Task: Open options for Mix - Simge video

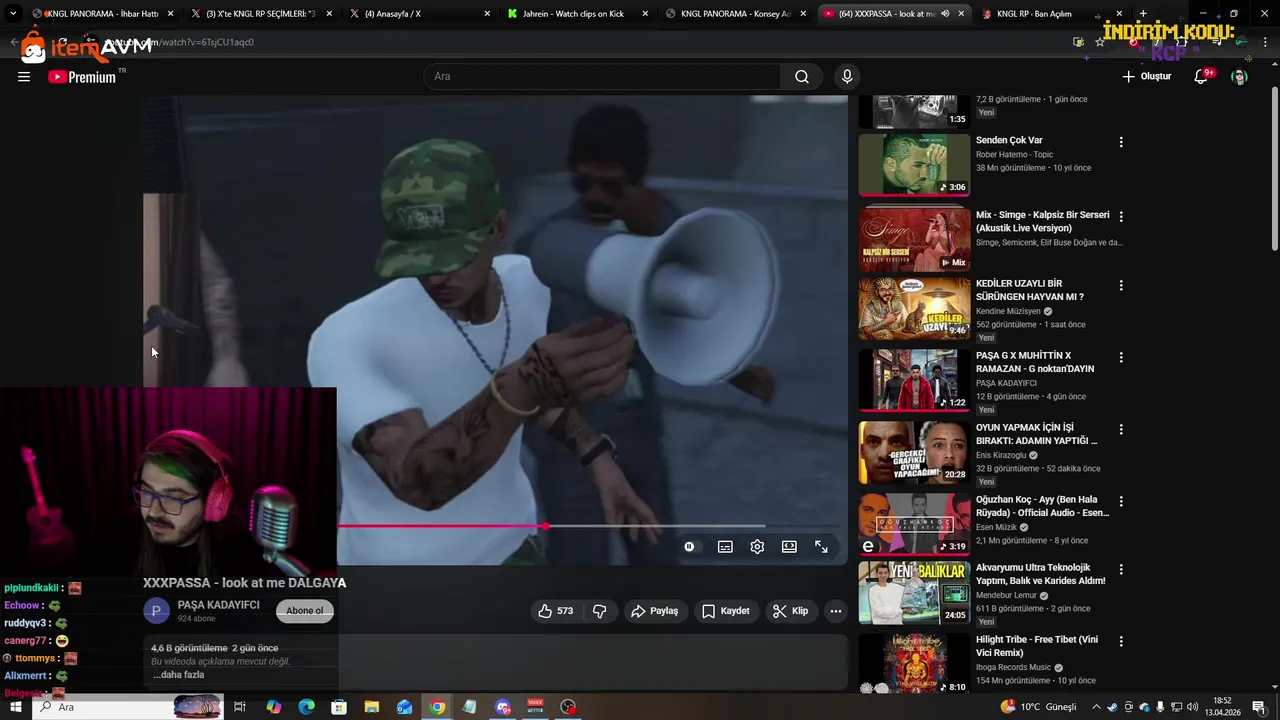Action: [x=1121, y=216]
